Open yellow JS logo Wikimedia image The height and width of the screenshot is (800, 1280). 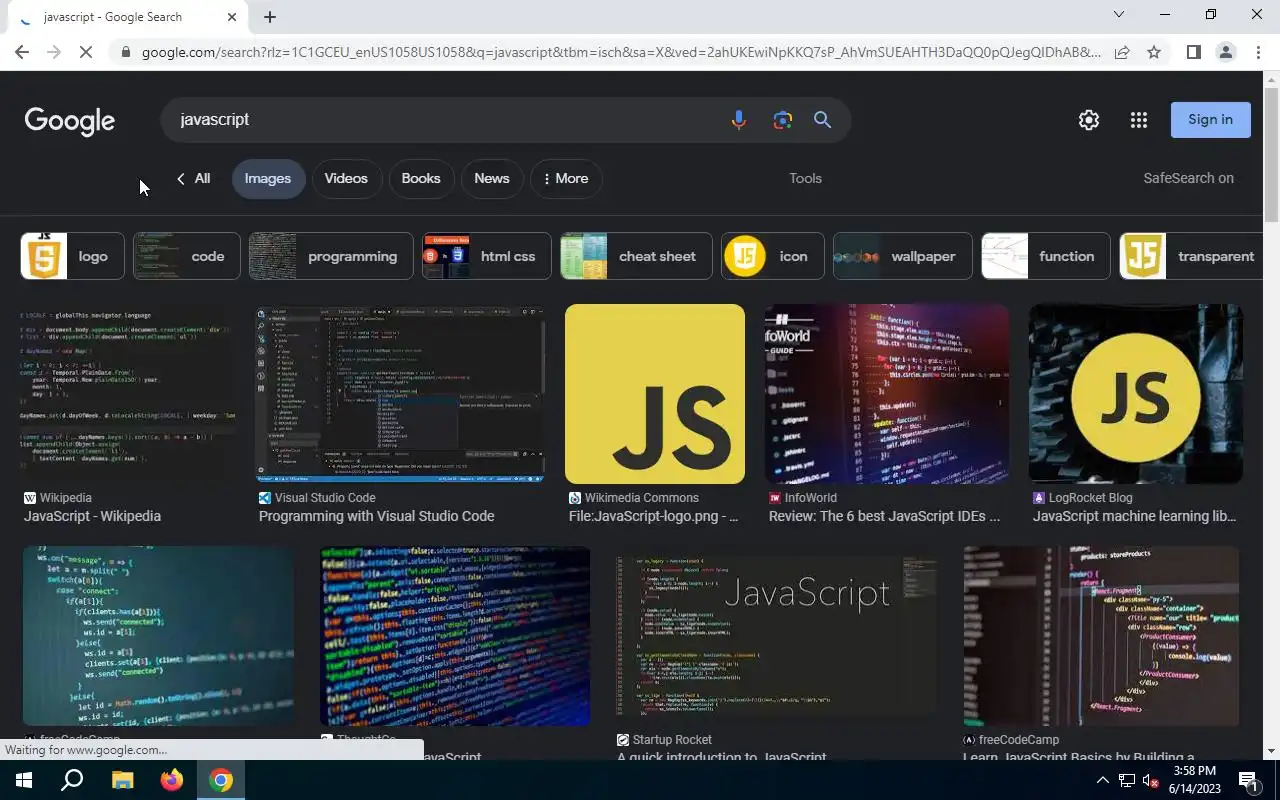pyautogui.click(x=655, y=394)
